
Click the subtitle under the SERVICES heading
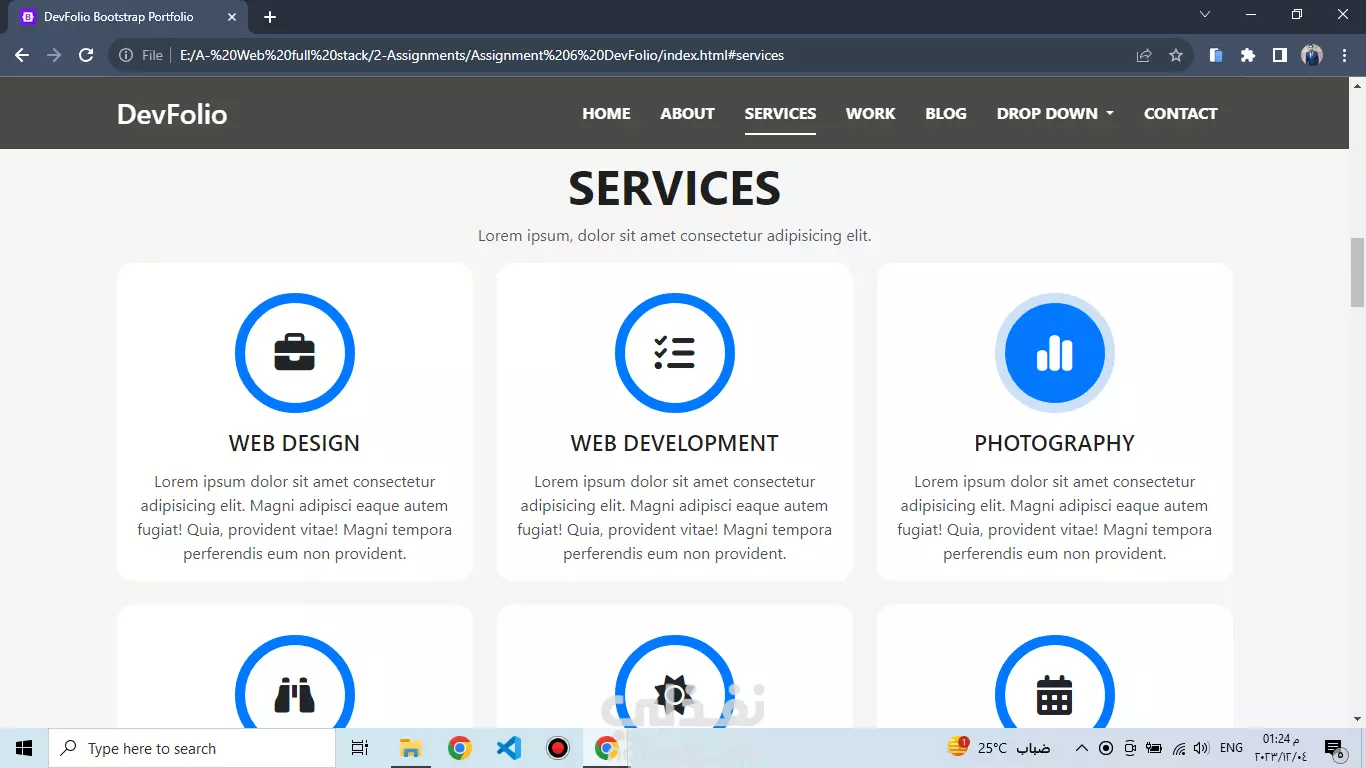[x=674, y=236]
